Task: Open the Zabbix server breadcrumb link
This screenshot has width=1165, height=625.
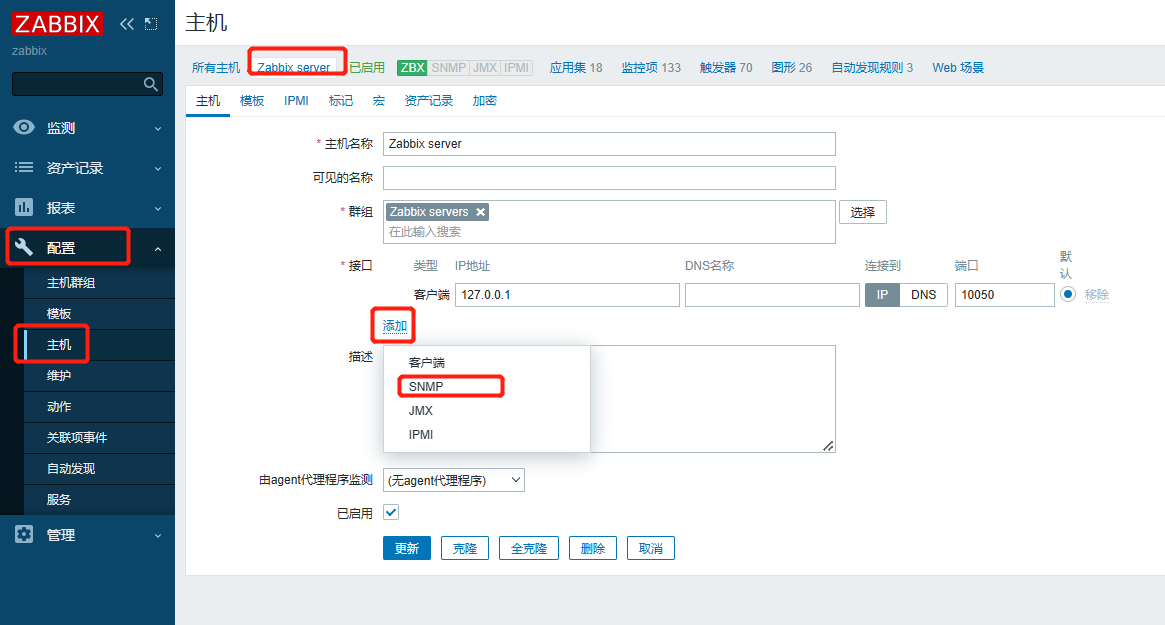Action: (x=293, y=68)
